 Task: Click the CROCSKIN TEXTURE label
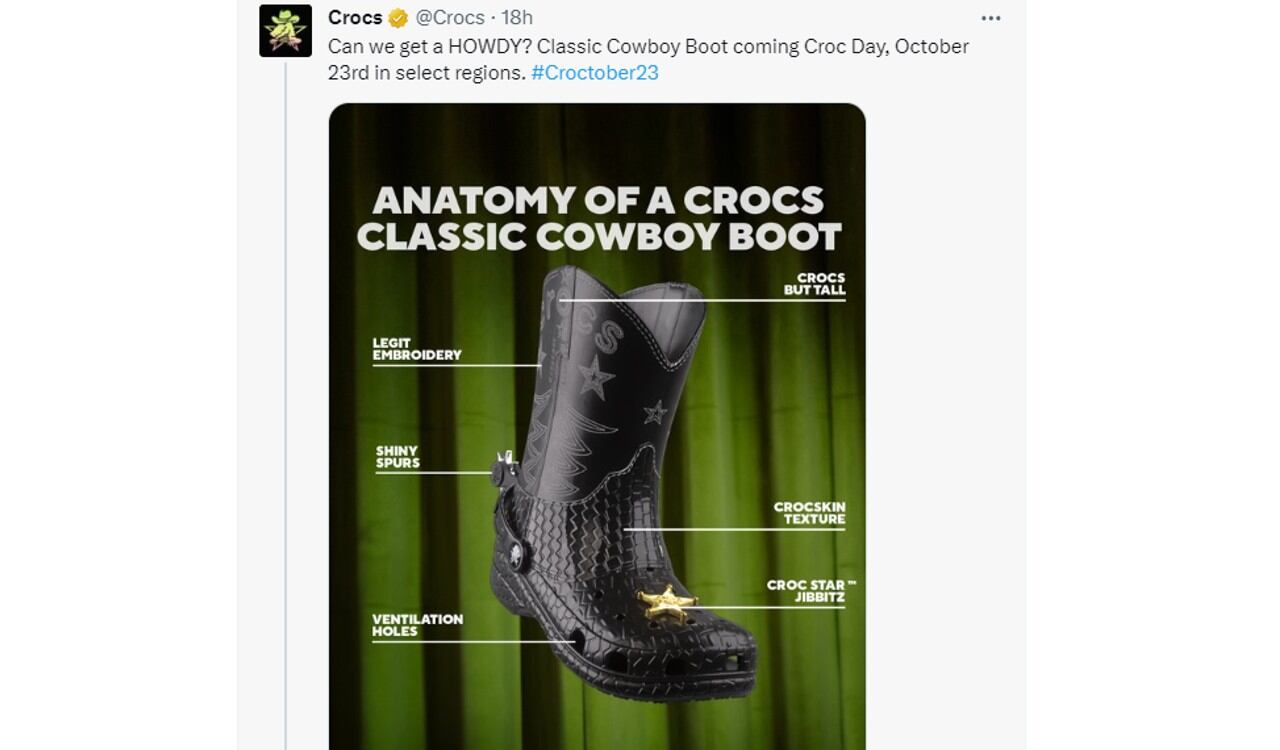[x=808, y=513]
